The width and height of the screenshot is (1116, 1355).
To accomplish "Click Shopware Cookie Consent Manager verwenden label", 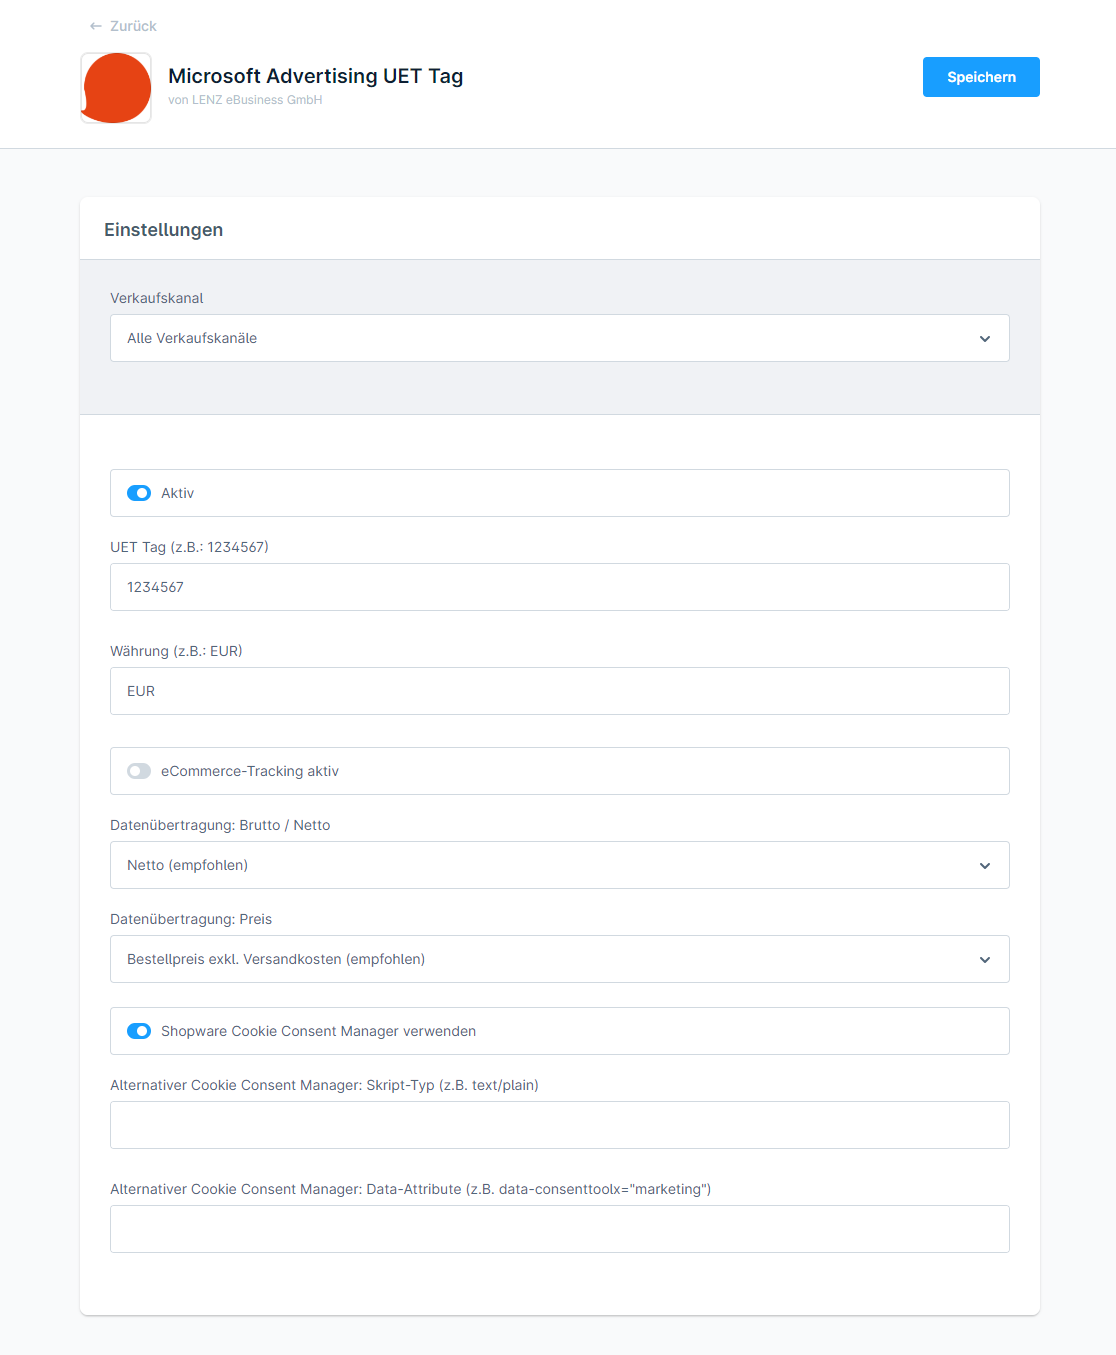I will click(318, 1031).
